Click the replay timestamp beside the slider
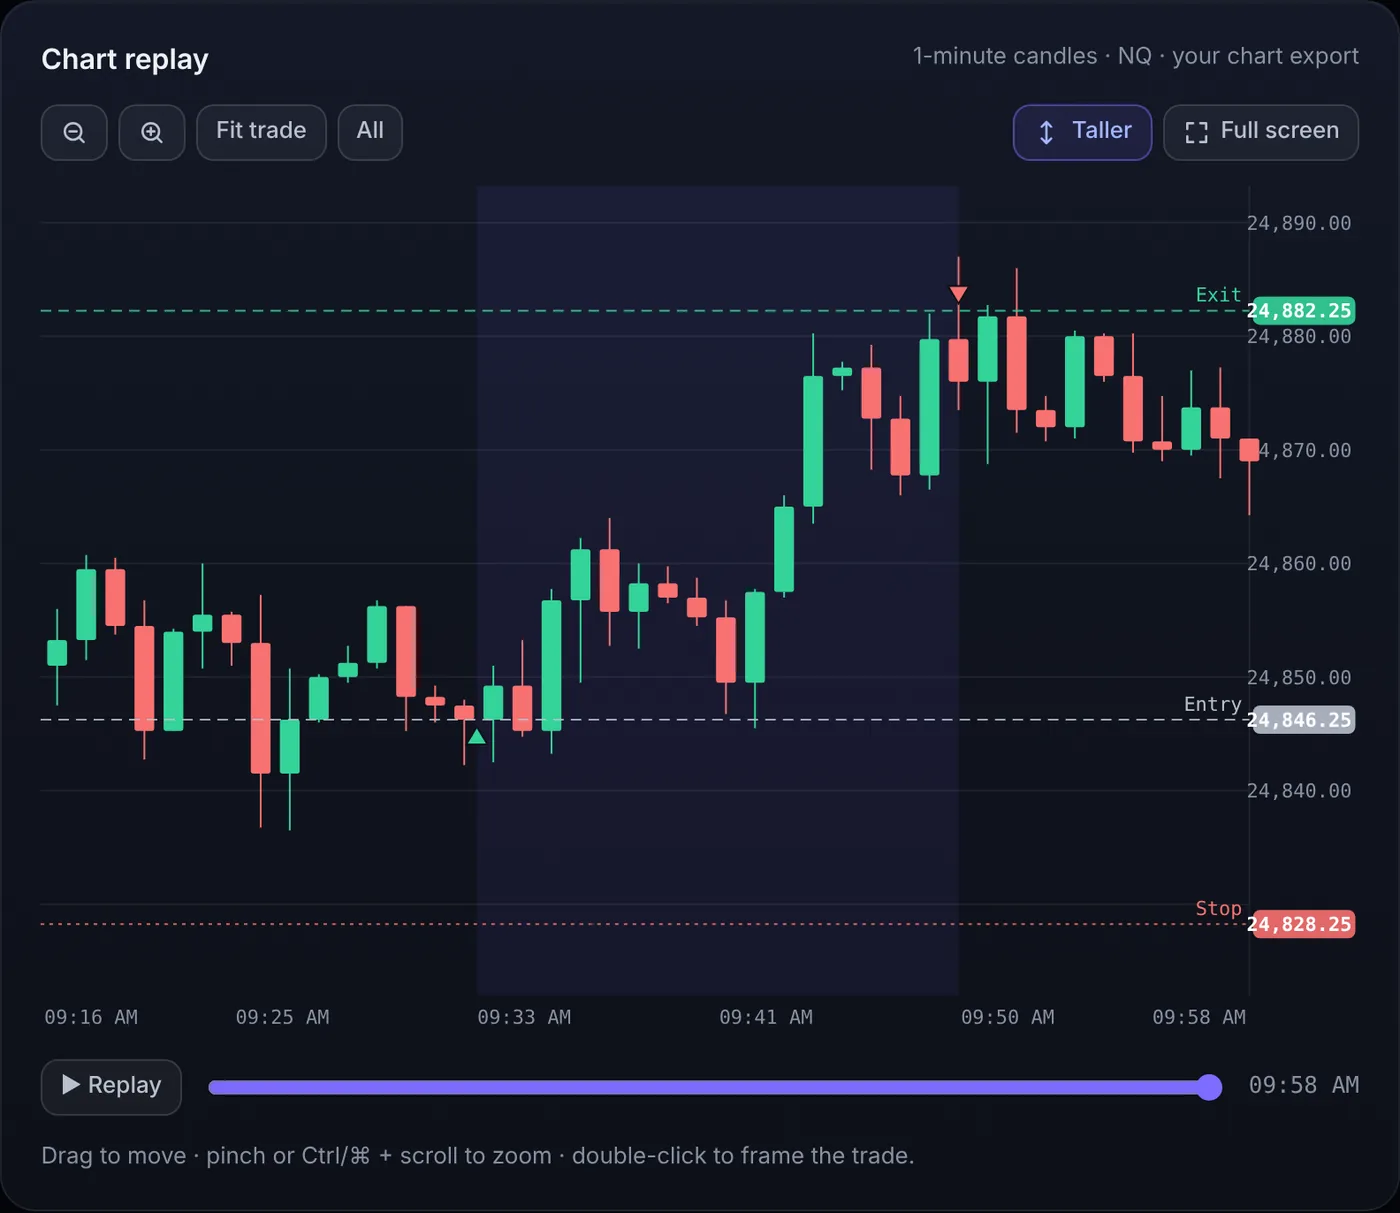 [1304, 1085]
